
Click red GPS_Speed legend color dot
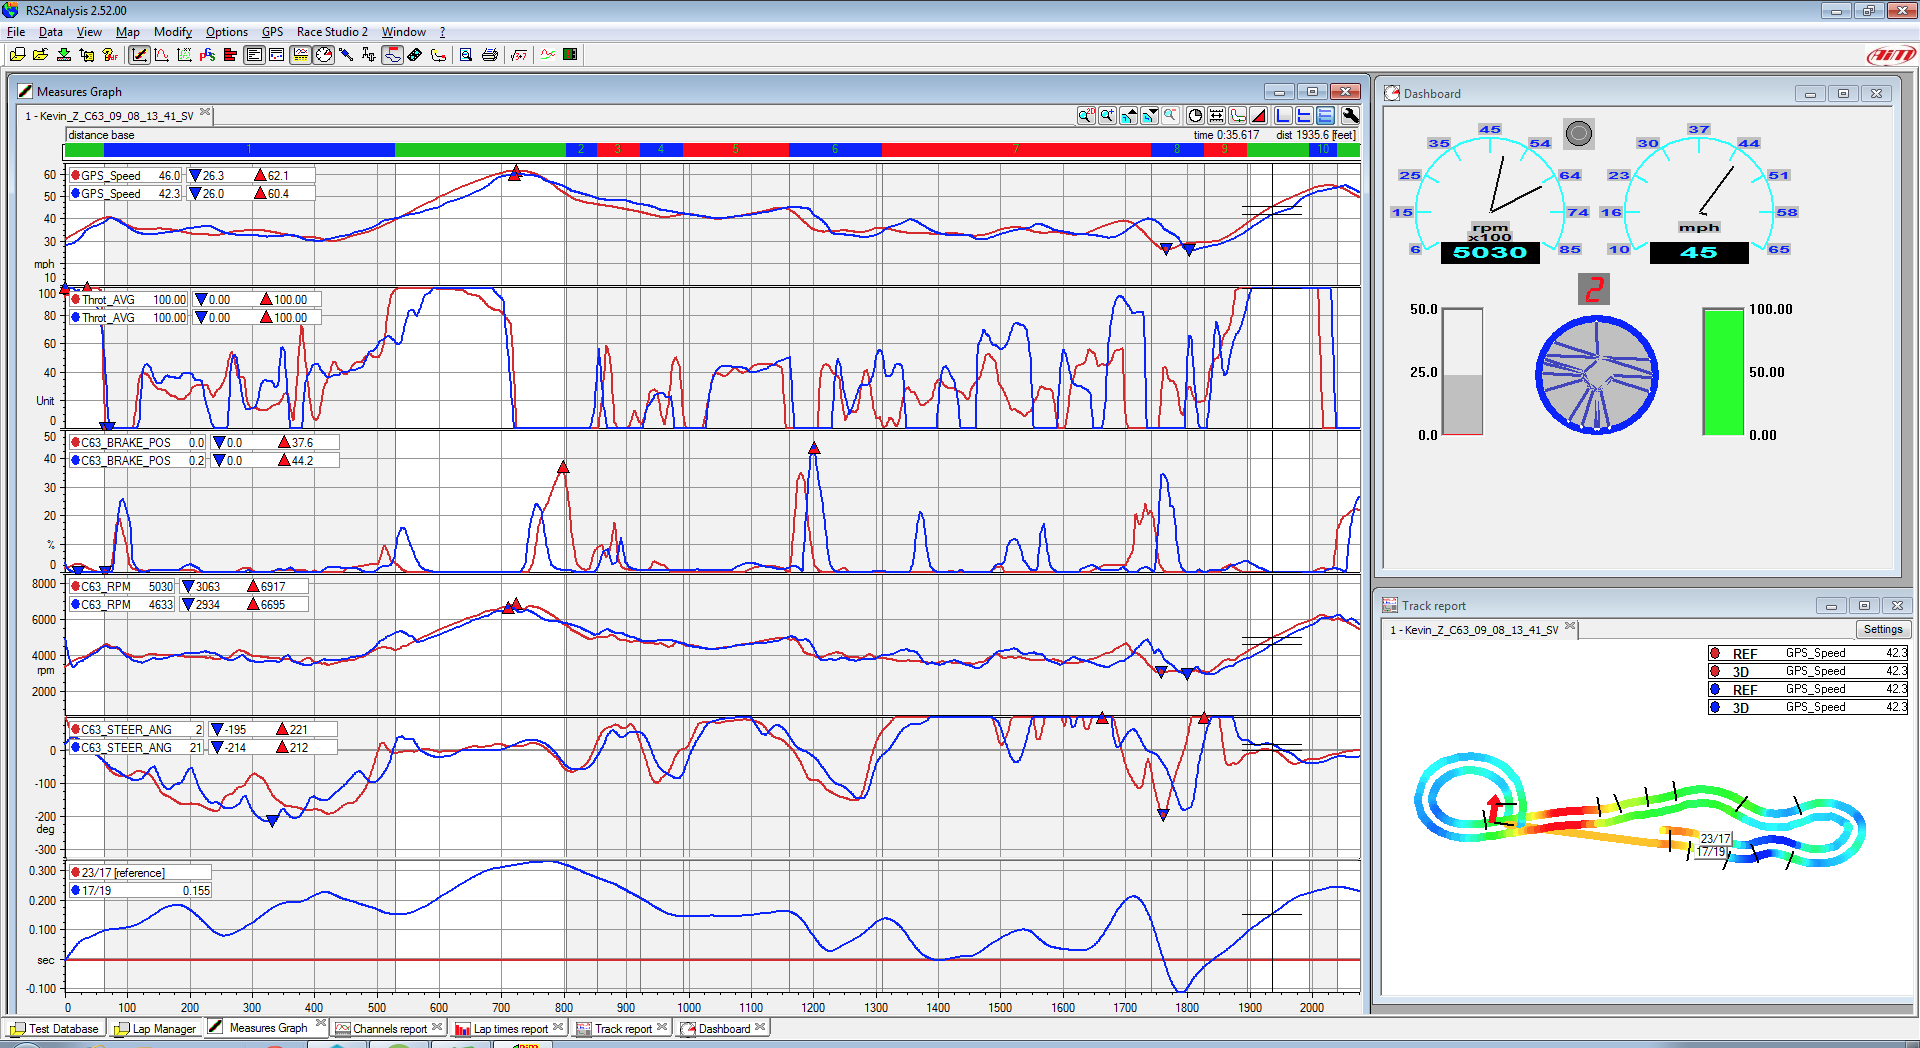[76, 175]
